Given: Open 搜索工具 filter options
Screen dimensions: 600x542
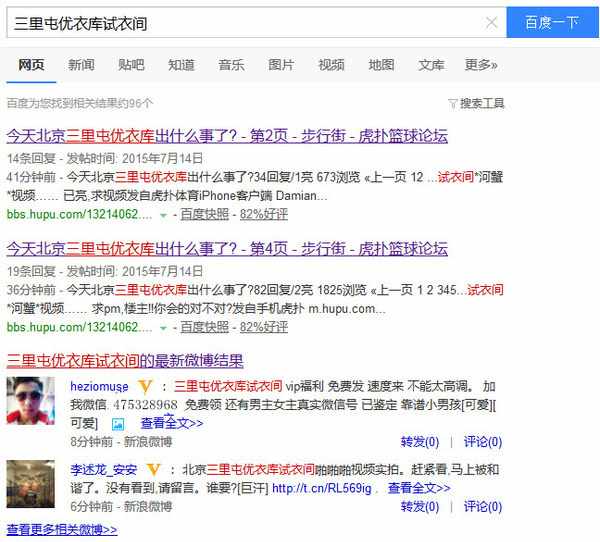Looking at the screenshot, I should pyautogui.click(x=482, y=103).
